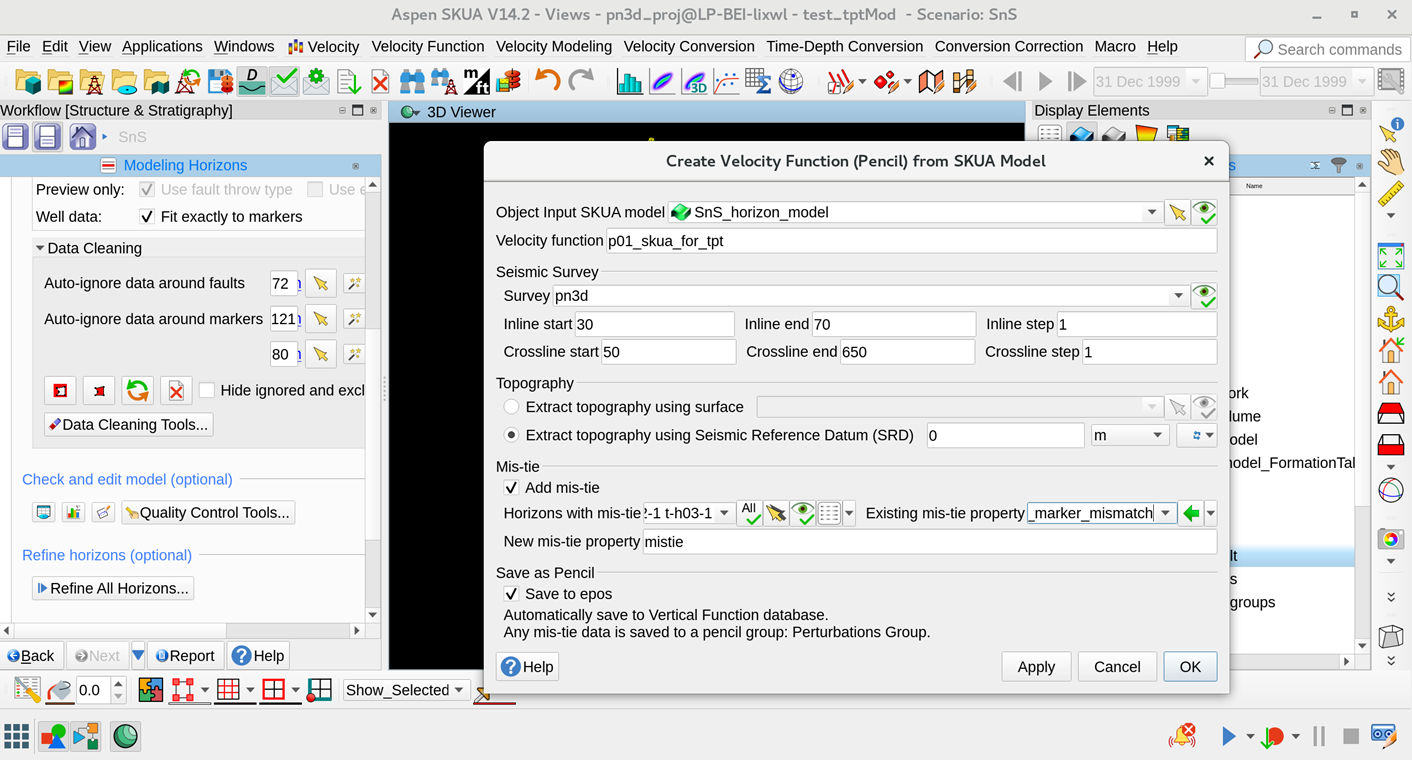Image resolution: width=1412 pixels, height=760 pixels.
Task: Click the green sphere icon in taskbar
Action: click(125, 736)
